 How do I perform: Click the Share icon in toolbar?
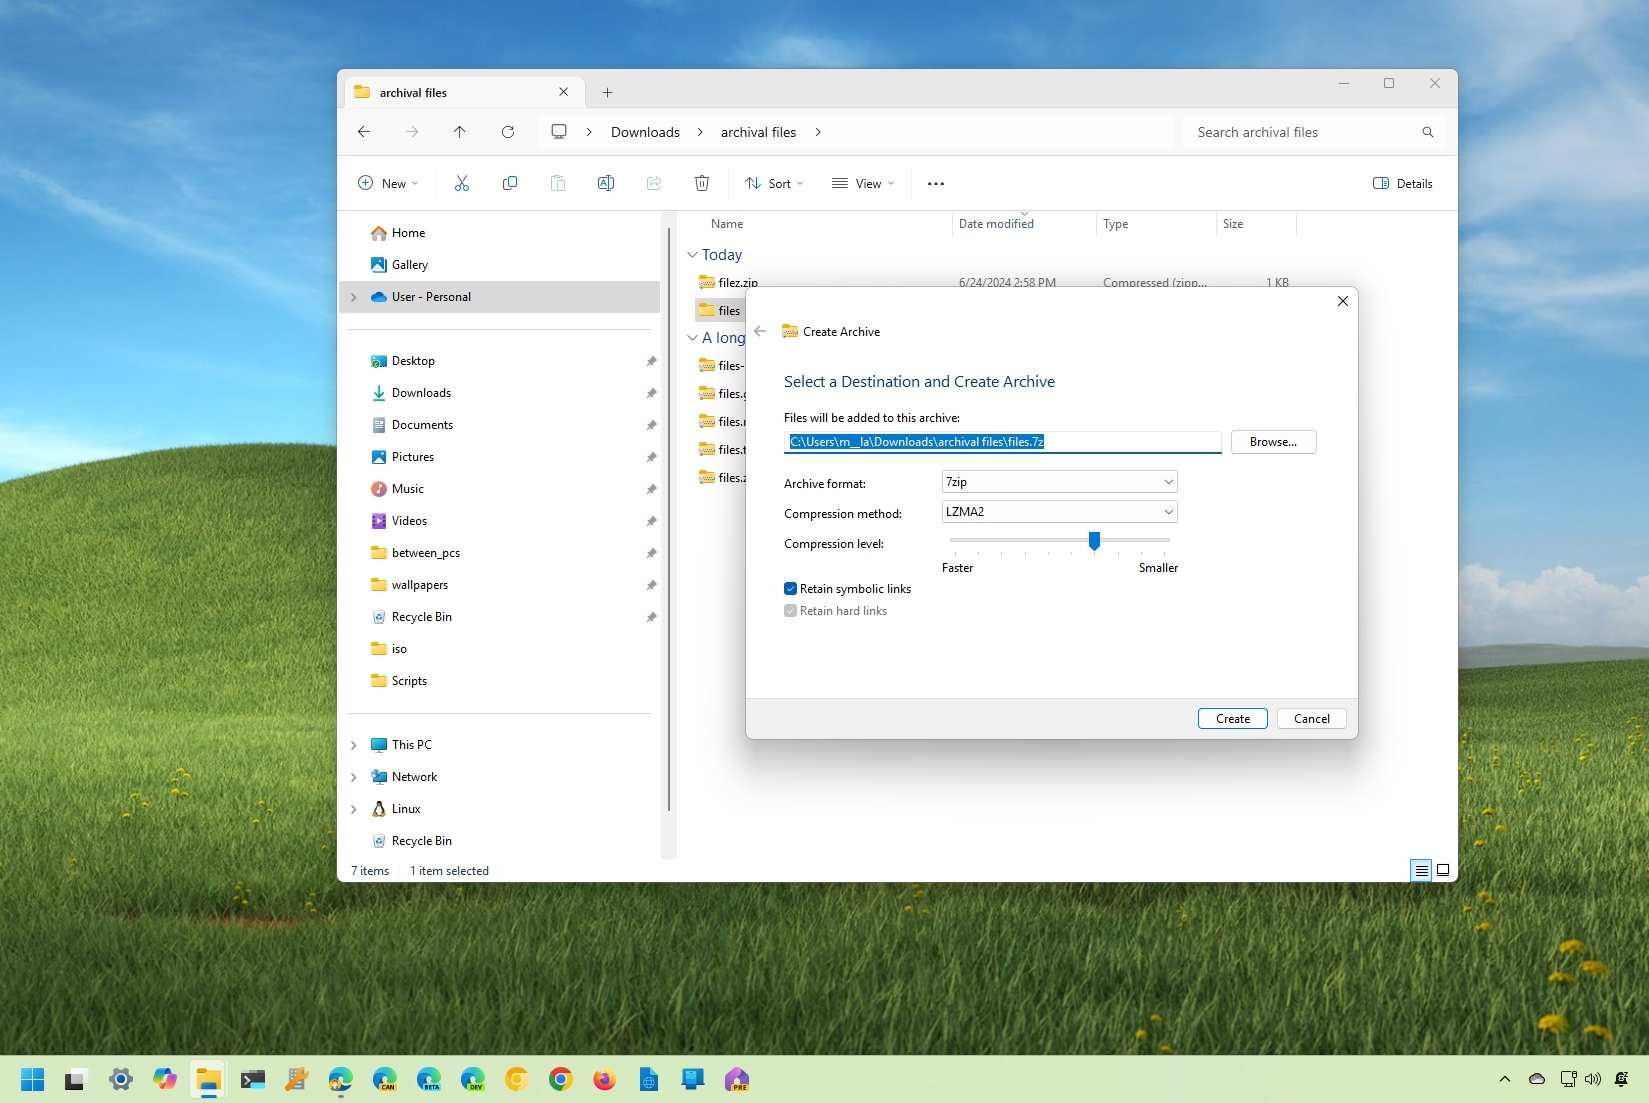pyautogui.click(x=654, y=183)
